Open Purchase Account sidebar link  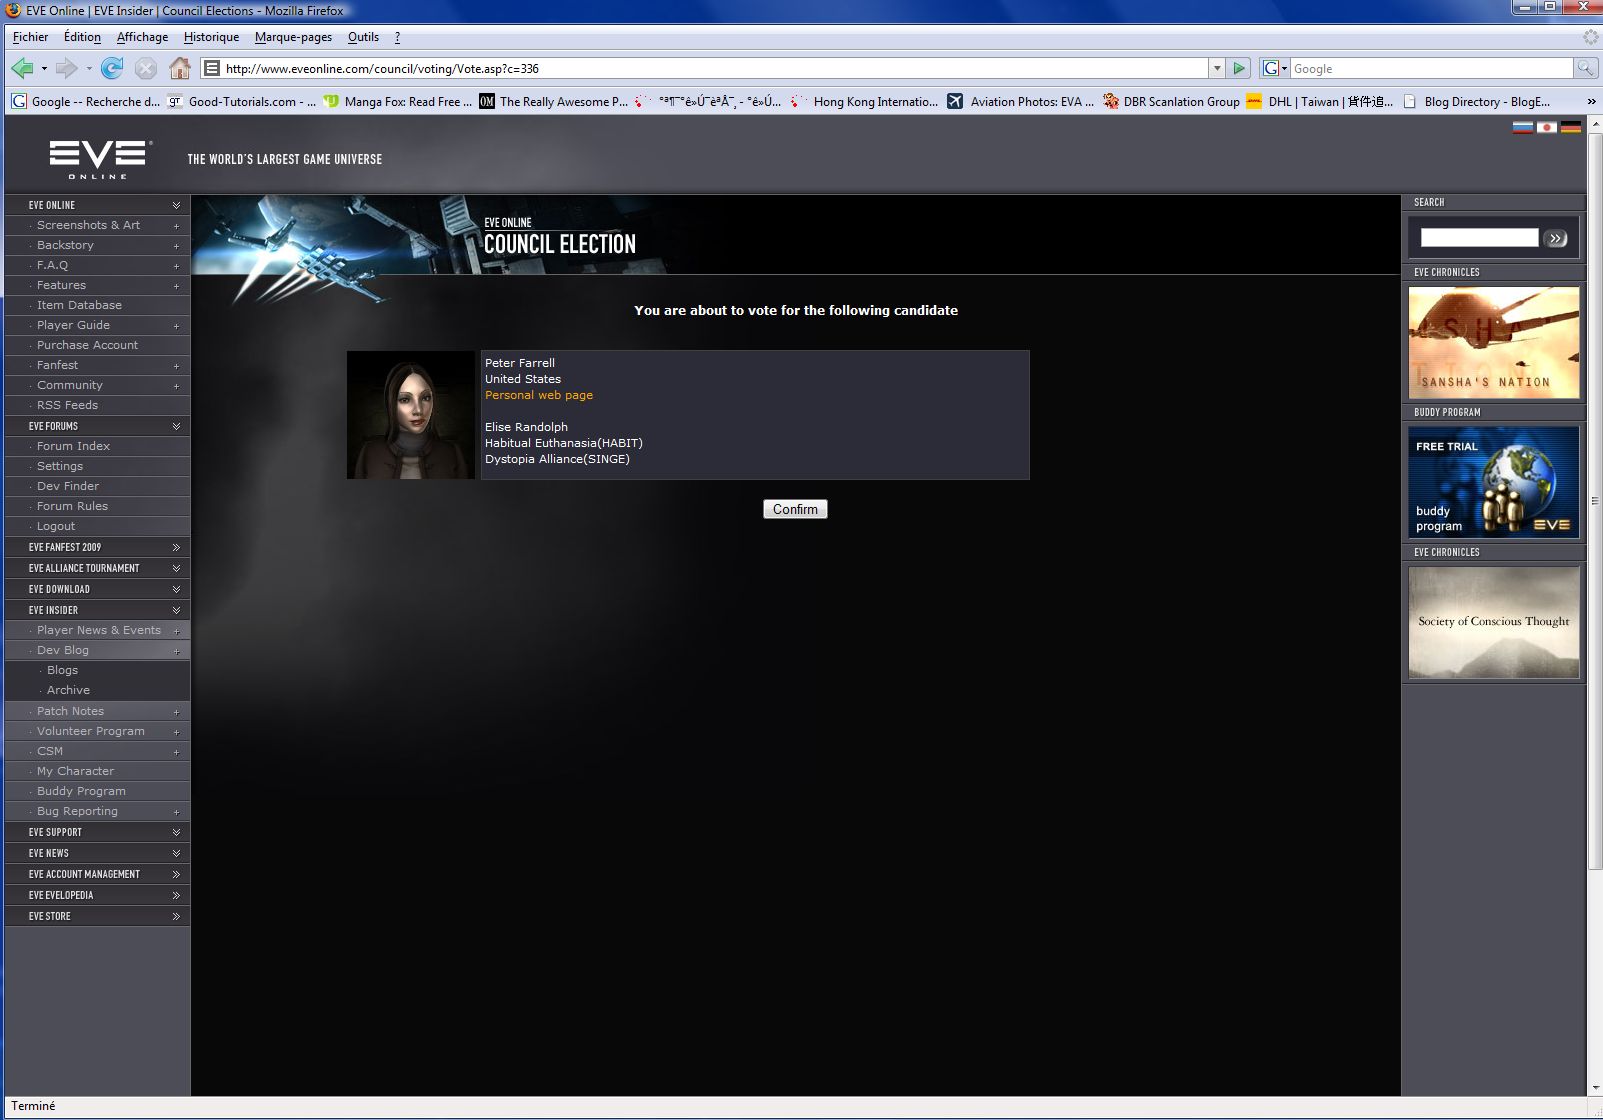87,345
